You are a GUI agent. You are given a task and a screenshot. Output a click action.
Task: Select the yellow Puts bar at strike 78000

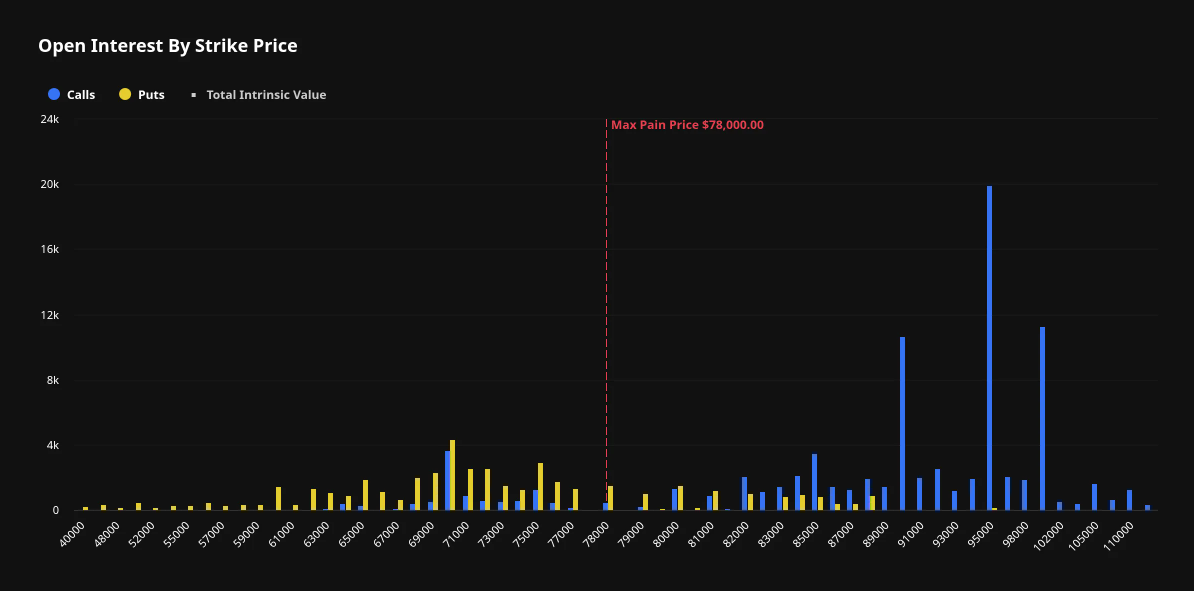click(611, 498)
